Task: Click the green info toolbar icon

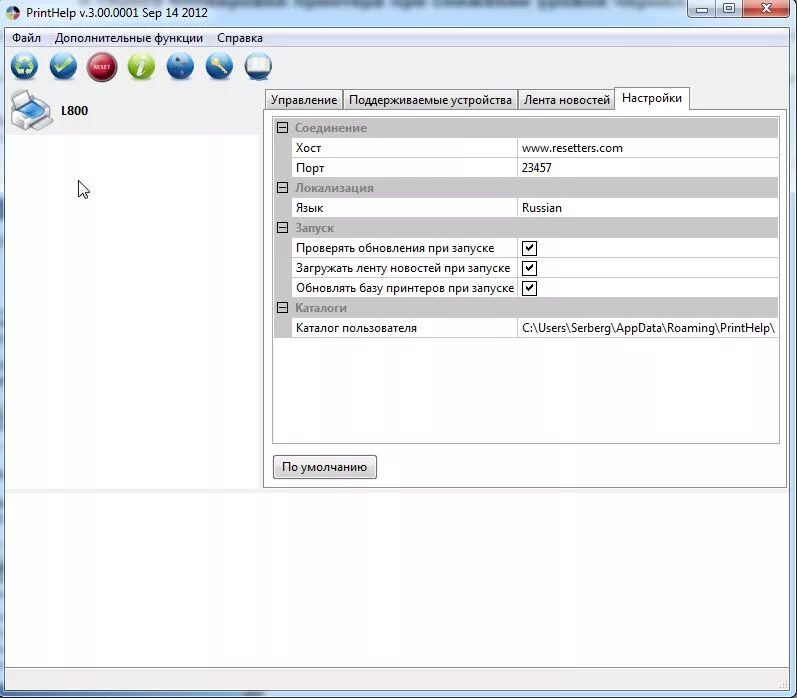Action: tap(141, 67)
